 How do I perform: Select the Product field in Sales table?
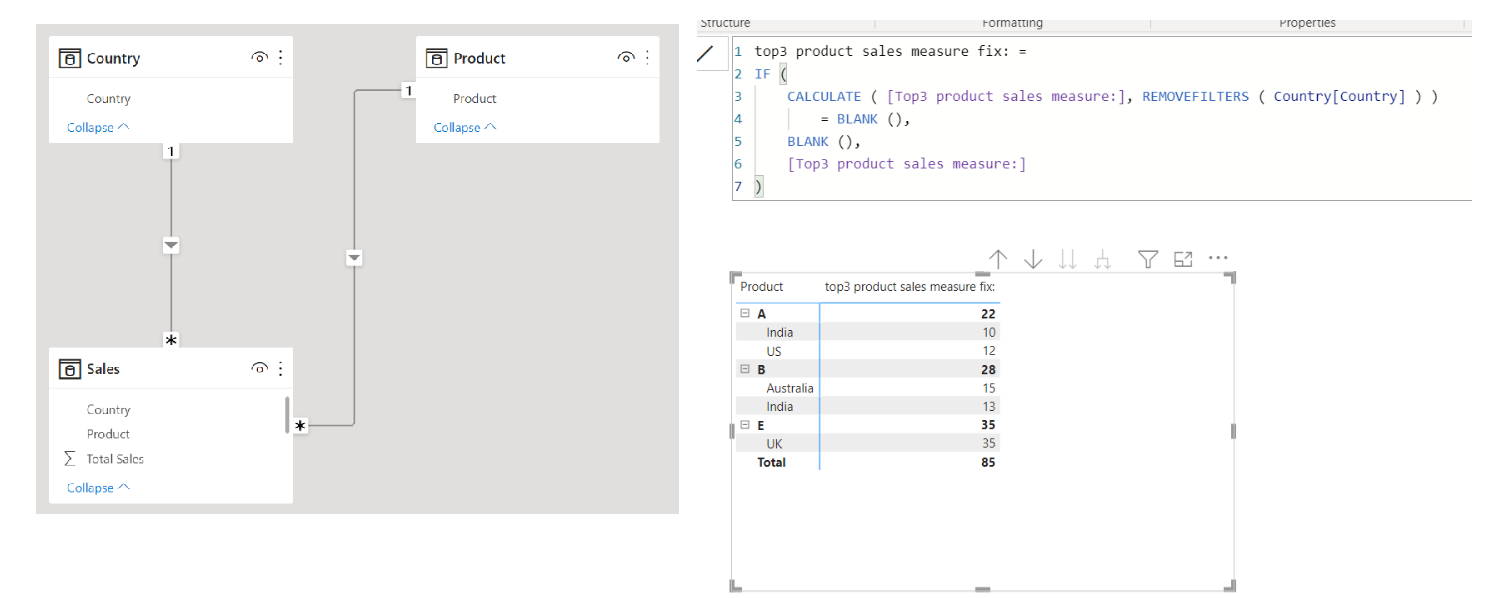pyautogui.click(x=108, y=434)
